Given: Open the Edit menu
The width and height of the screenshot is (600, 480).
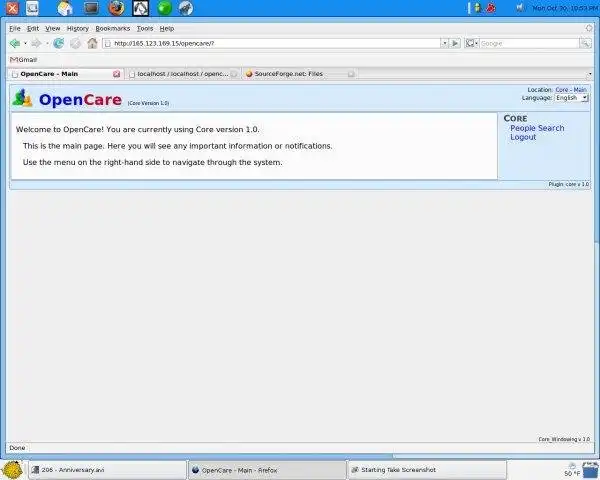Looking at the screenshot, I should click(x=33, y=28).
